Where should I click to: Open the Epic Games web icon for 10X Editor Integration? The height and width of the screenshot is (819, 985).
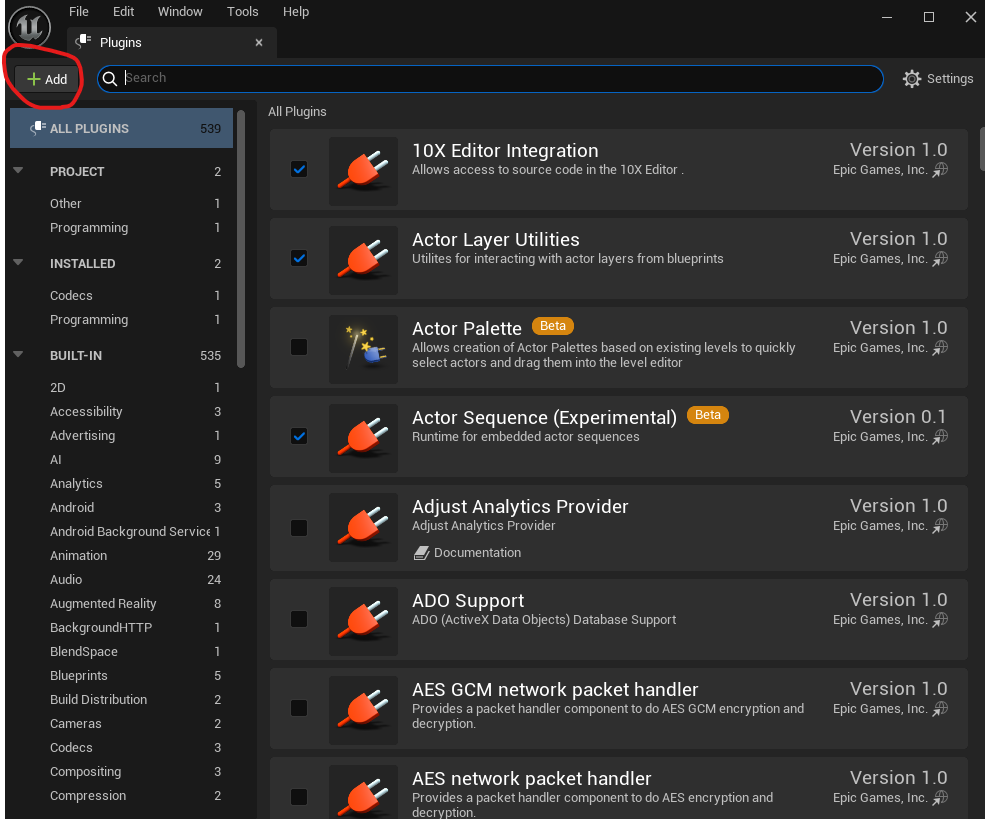[x=940, y=170]
